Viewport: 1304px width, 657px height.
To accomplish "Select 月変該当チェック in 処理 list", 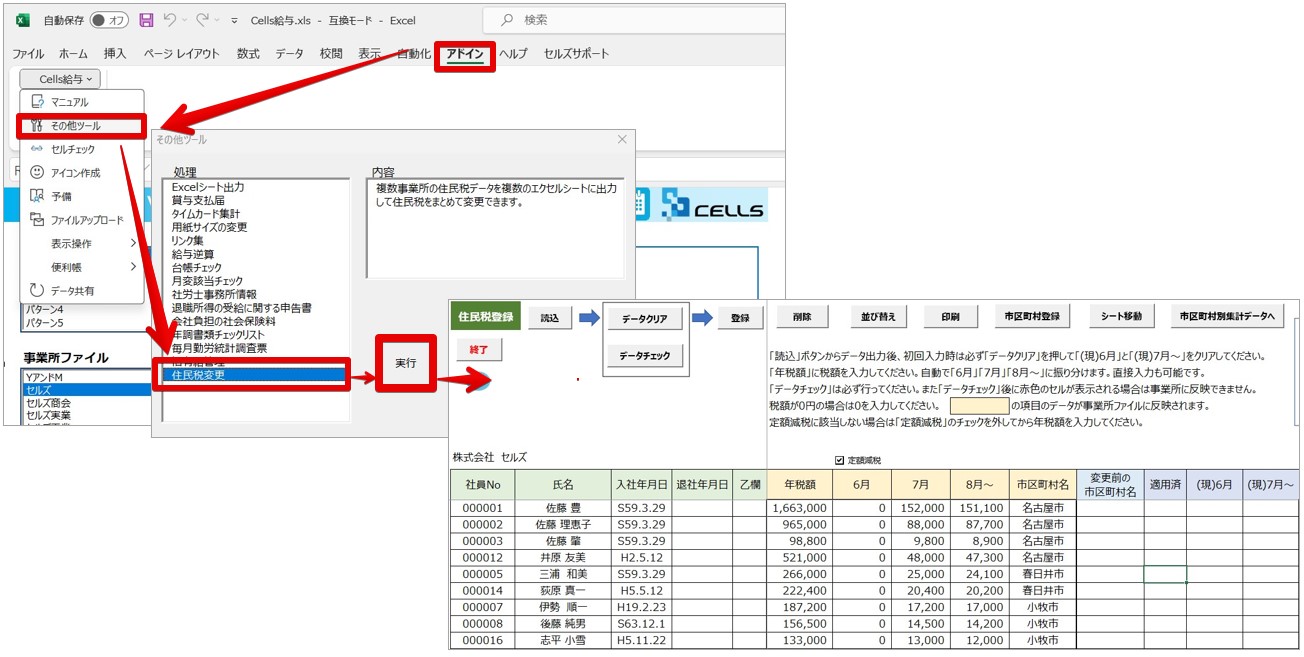I will point(207,282).
